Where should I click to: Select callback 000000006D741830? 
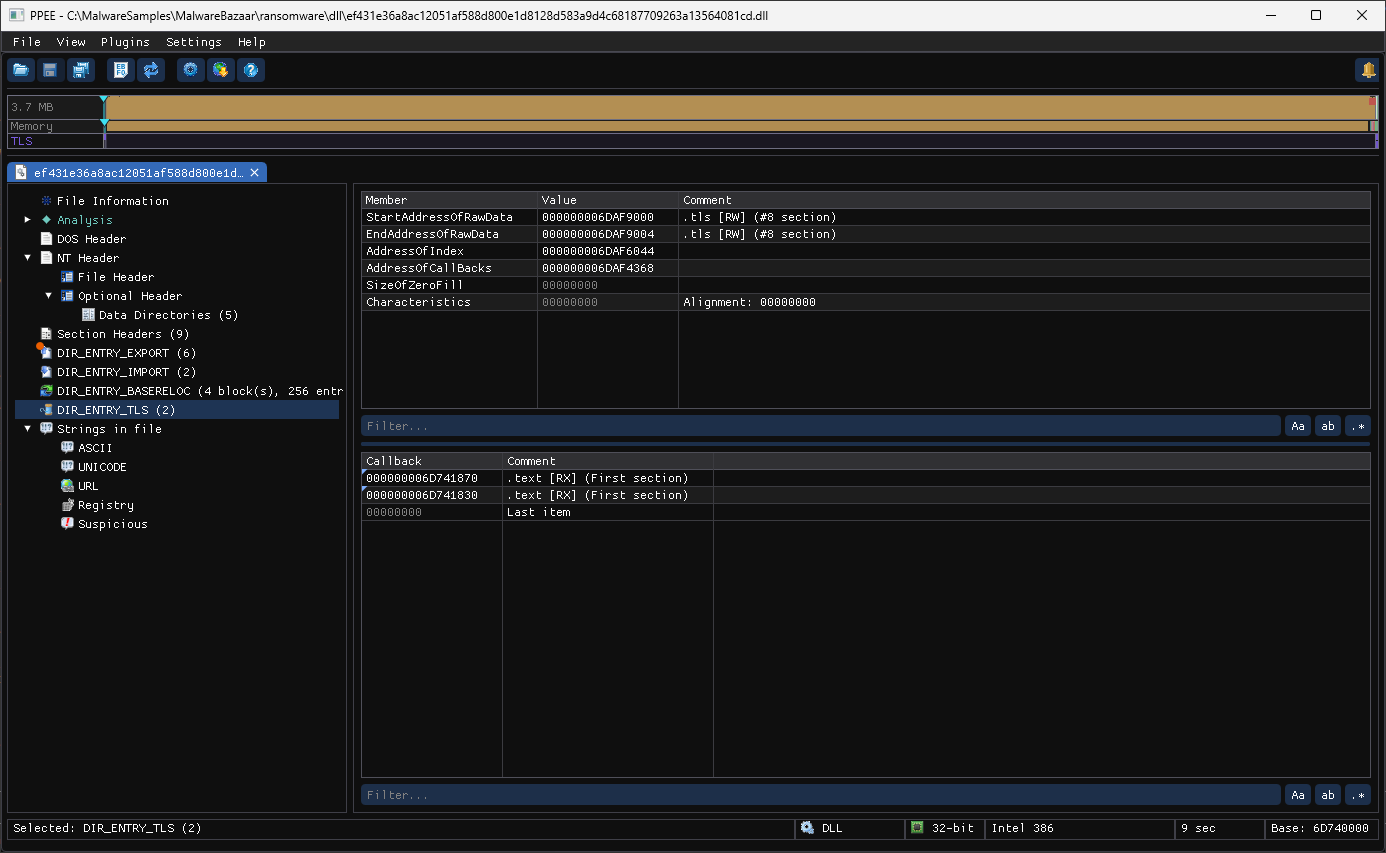422,495
